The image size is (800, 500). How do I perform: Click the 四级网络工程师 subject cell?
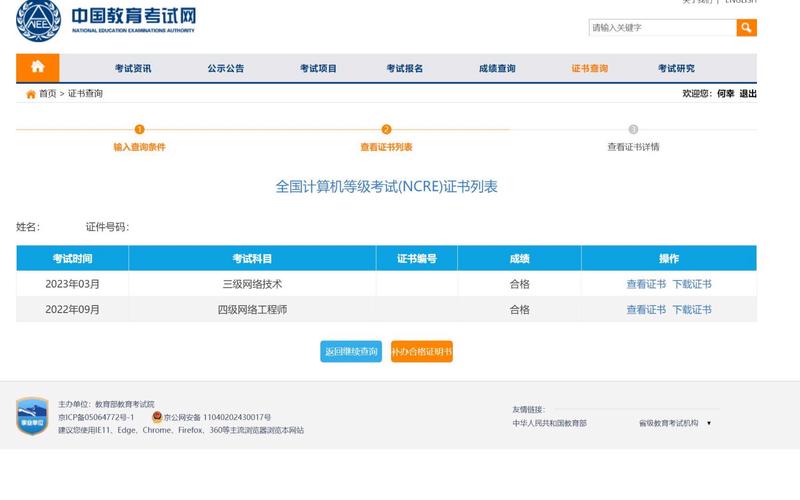click(252, 310)
